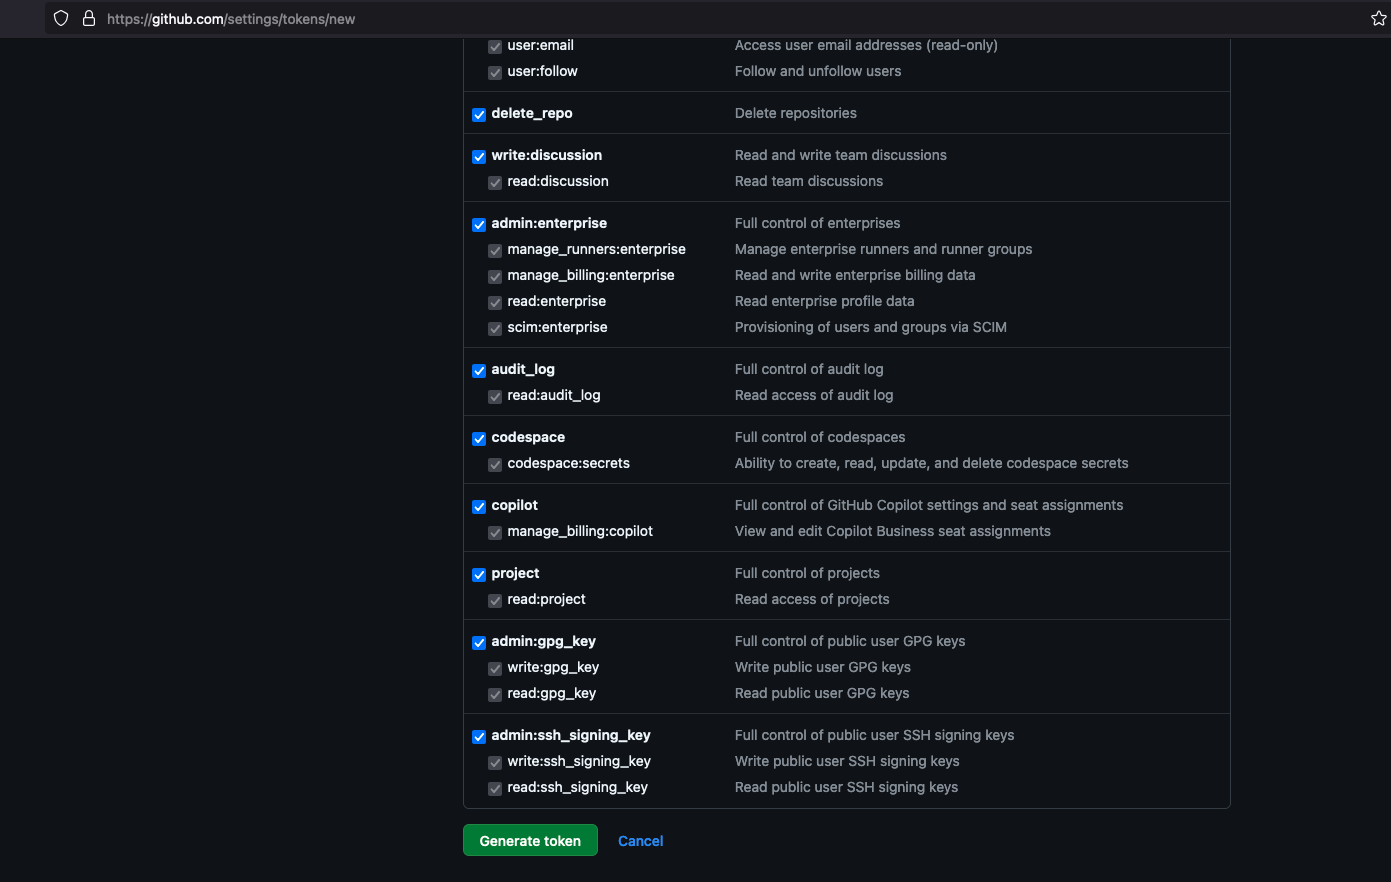Click the read:discussion sub-scope checkbox

[495, 183]
